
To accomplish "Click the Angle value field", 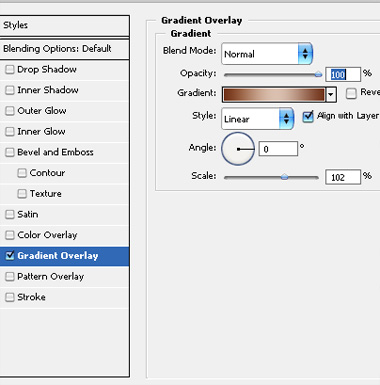I will point(278,149).
